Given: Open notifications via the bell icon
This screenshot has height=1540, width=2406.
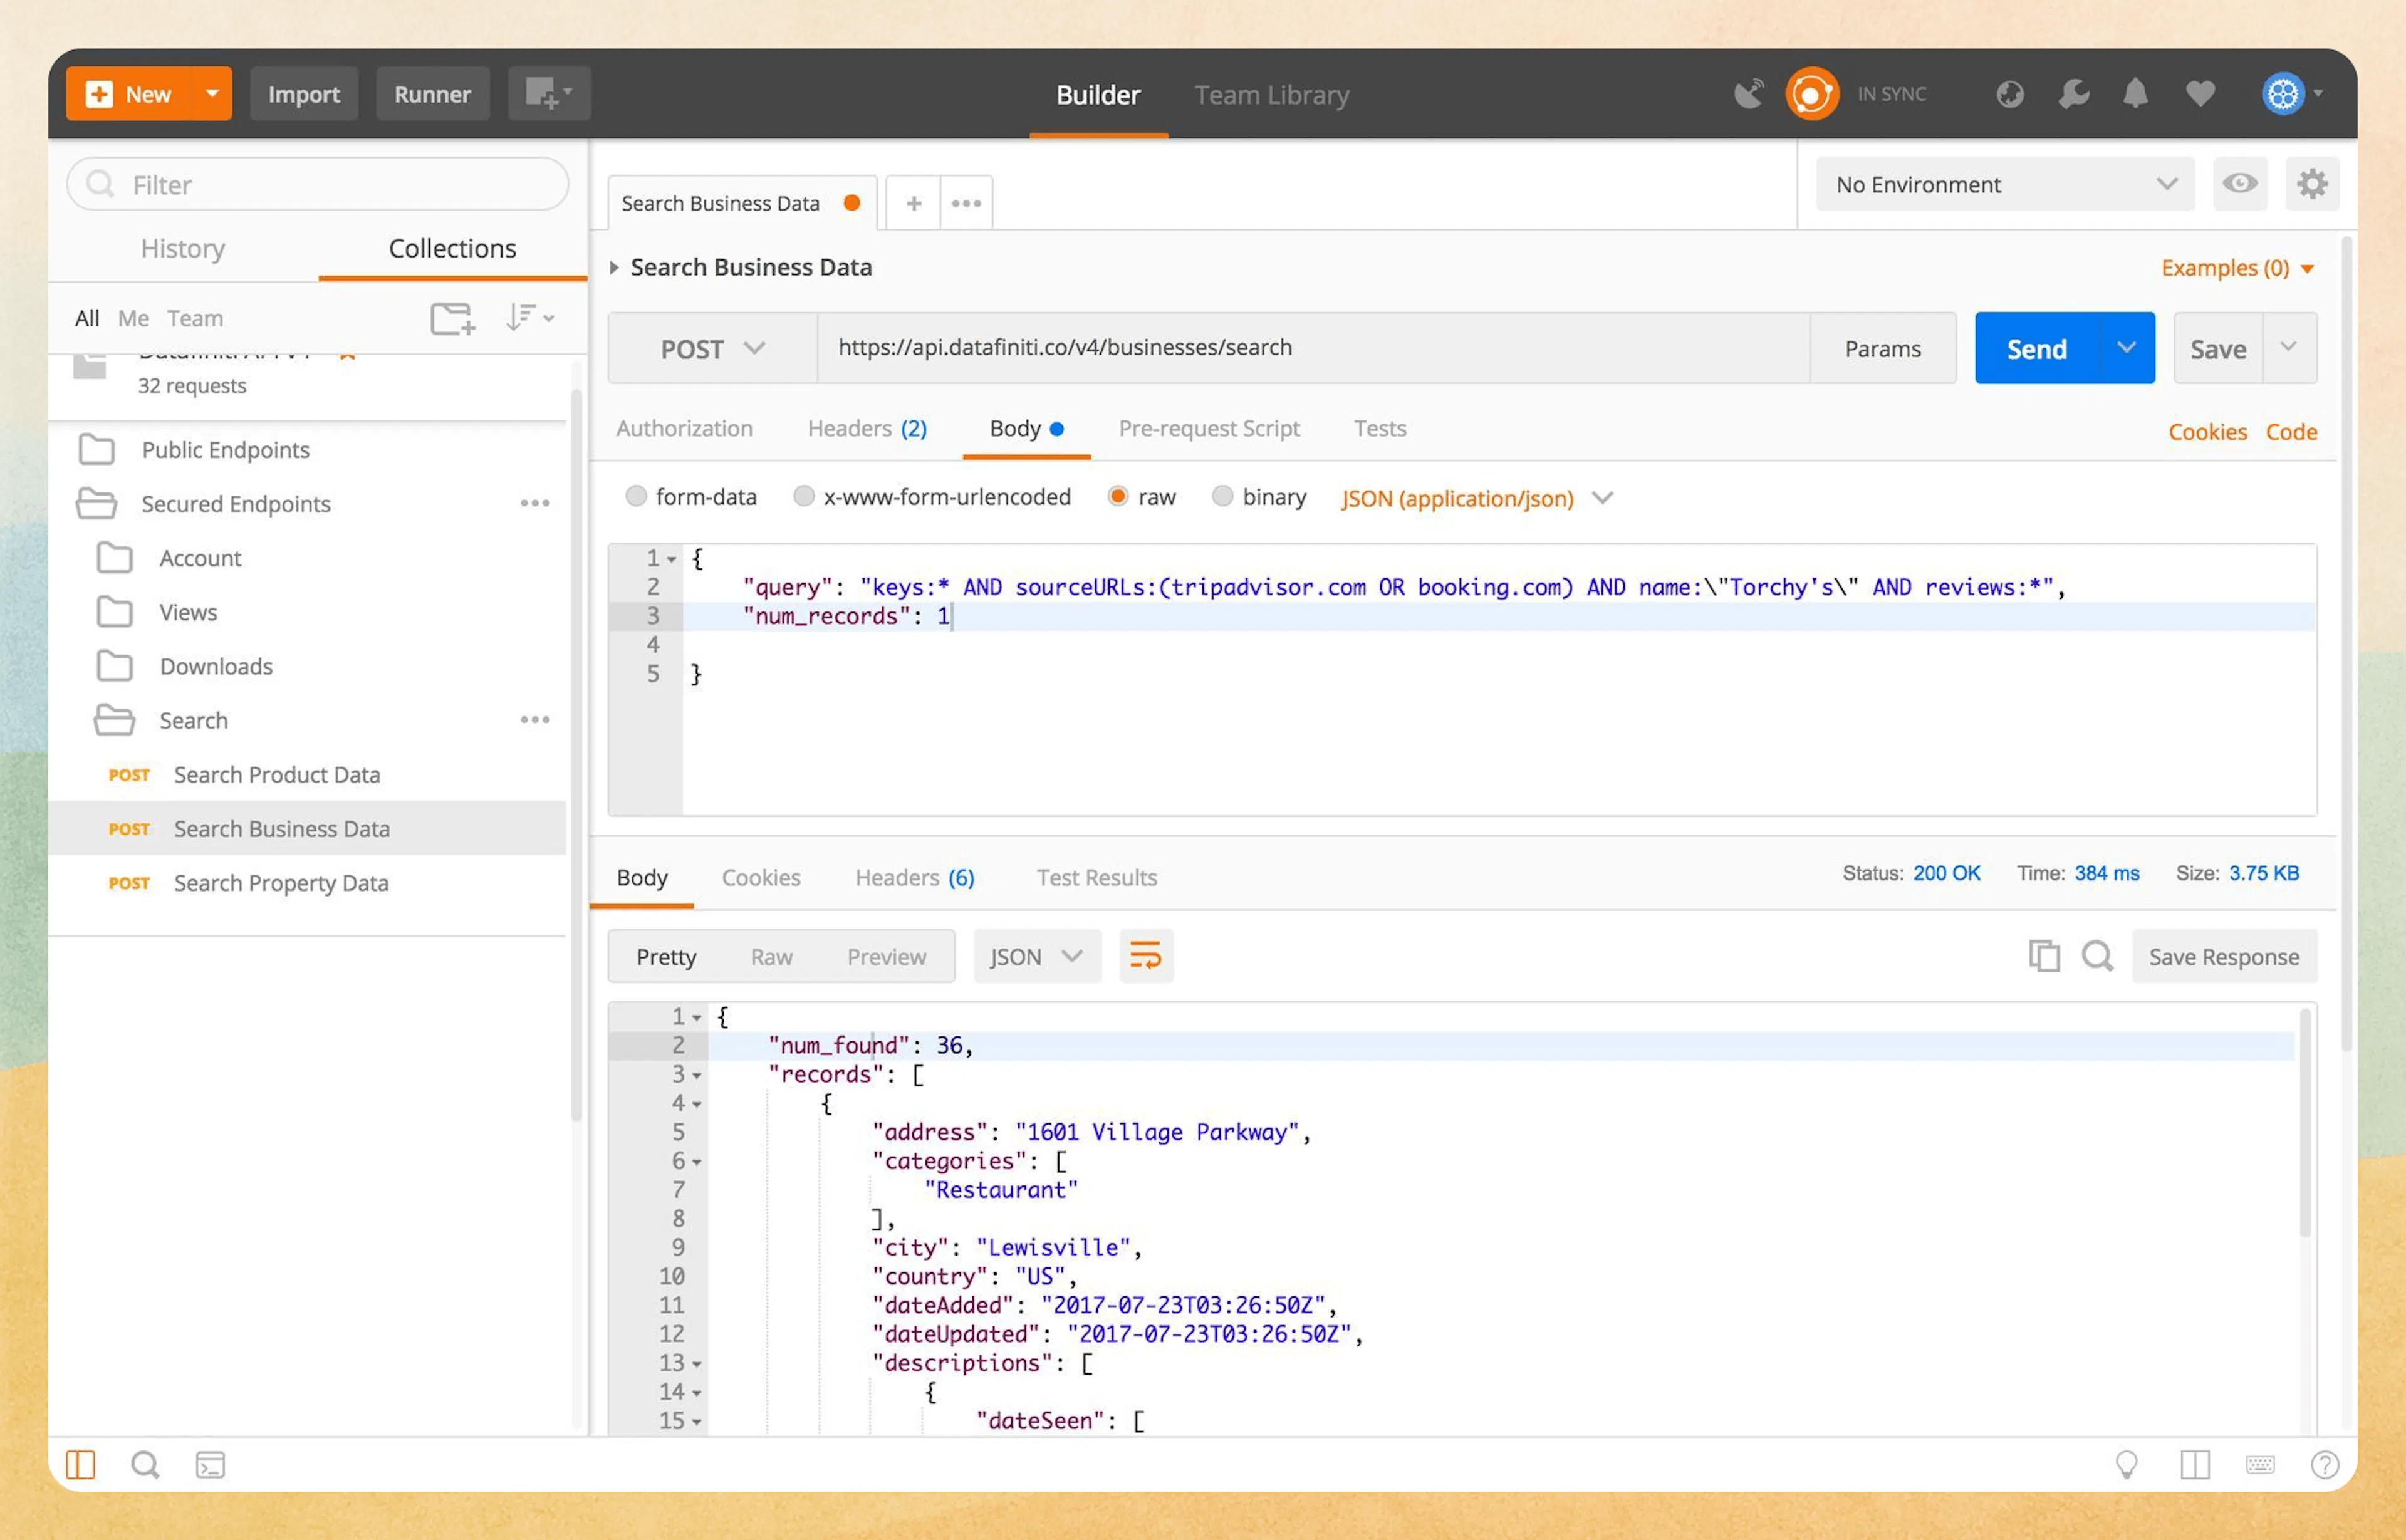Looking at the screenshot, I should tap(2136, 93).
